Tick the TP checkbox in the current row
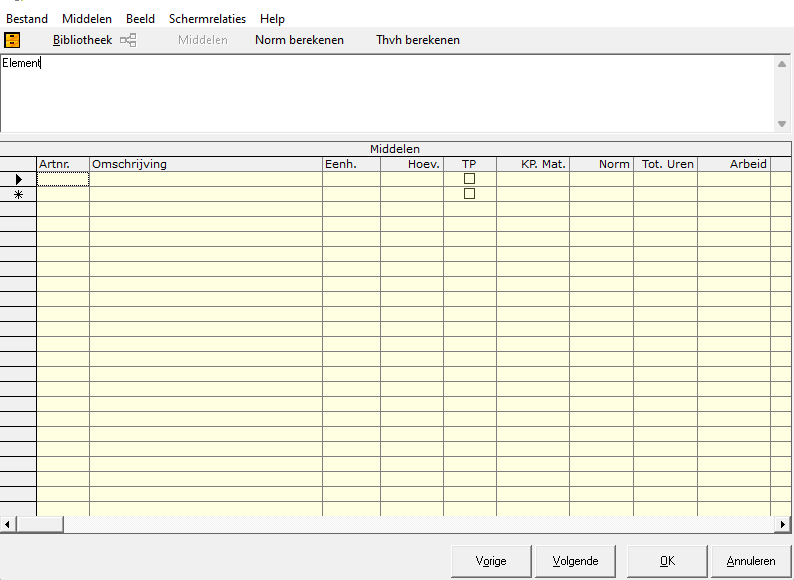794x580 pixels. coord(469,178)
